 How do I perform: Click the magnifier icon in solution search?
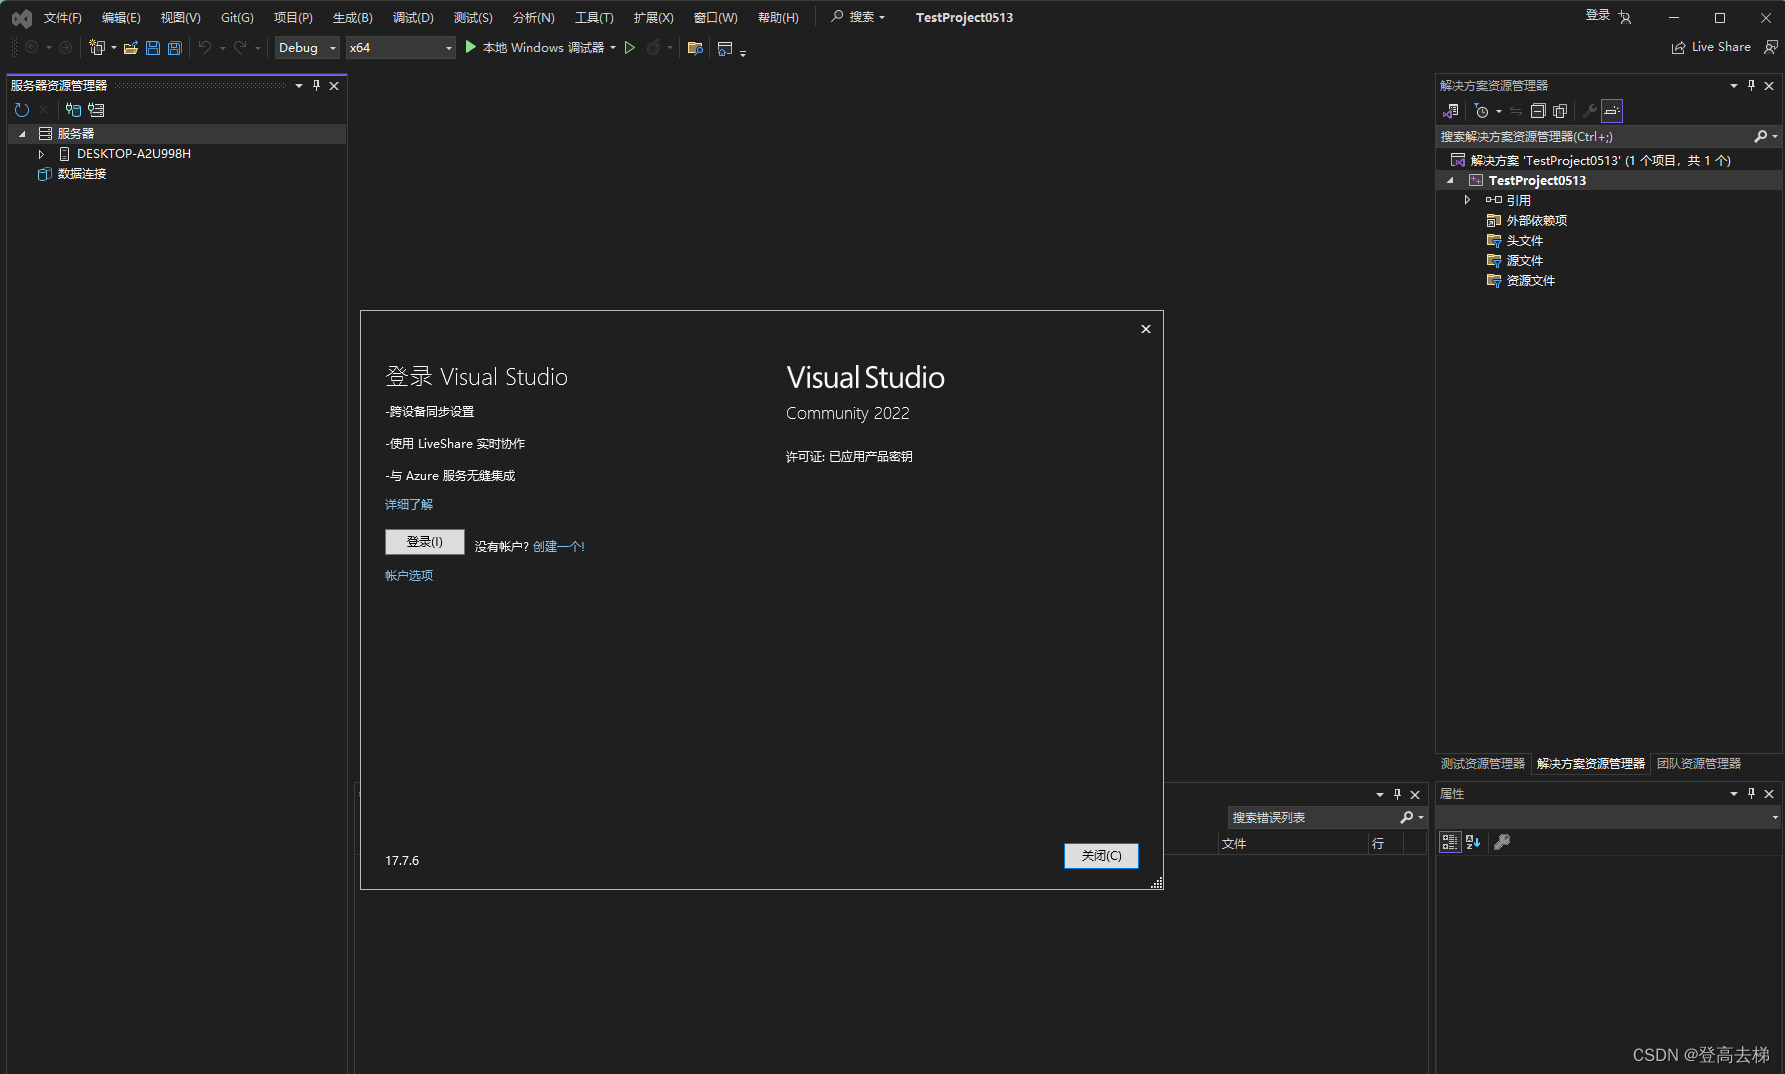pyautogui.click(x=1760, y=136)
